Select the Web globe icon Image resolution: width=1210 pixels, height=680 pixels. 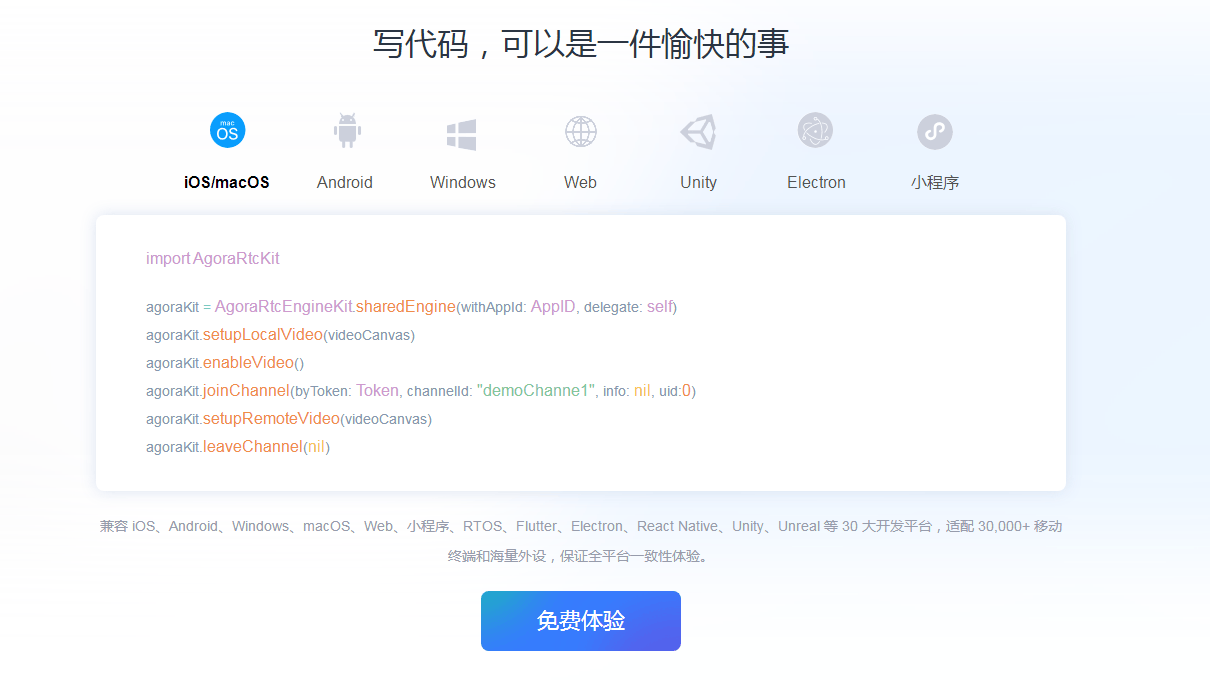click(581, 132)
